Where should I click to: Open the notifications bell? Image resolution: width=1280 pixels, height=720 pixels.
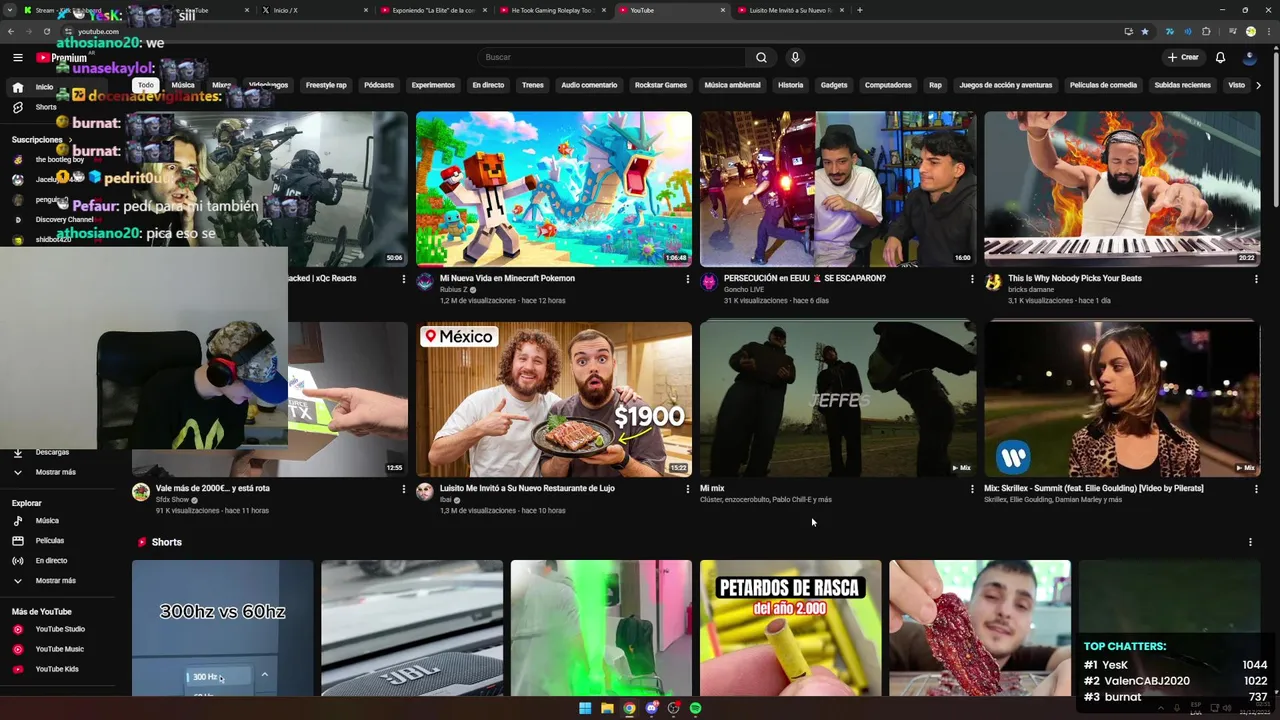pos(1220,57)
